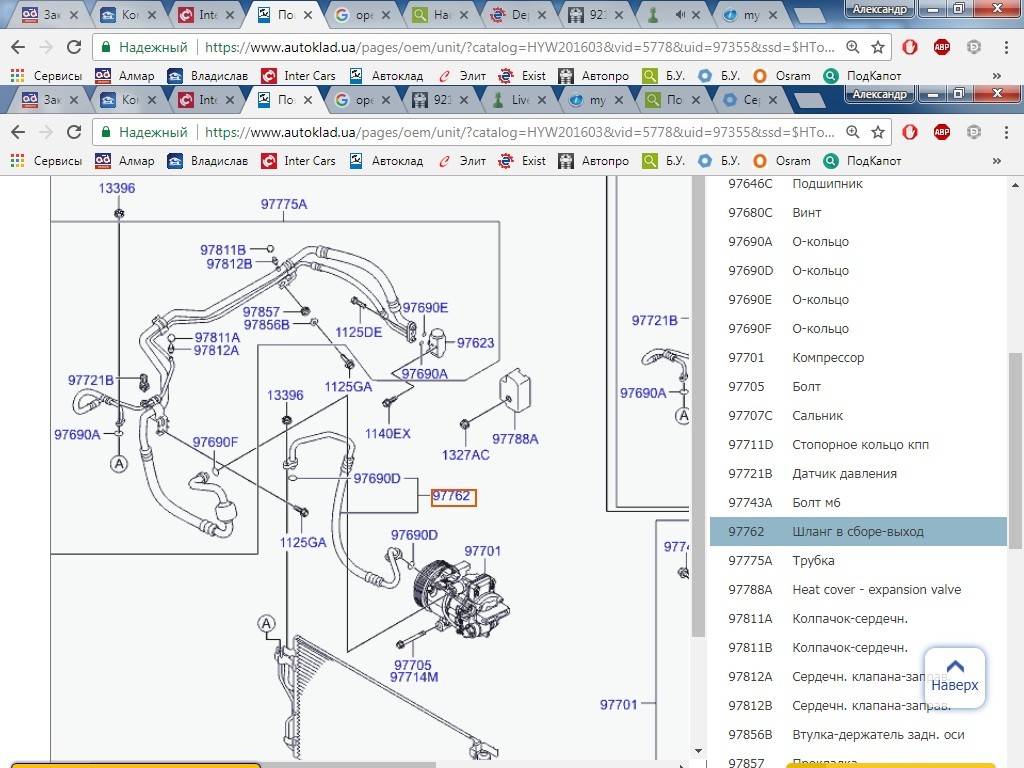Expand the bookmarks overflow chevron in the lower window
The height and width of the screenshot is (768, 1024).
996,161
